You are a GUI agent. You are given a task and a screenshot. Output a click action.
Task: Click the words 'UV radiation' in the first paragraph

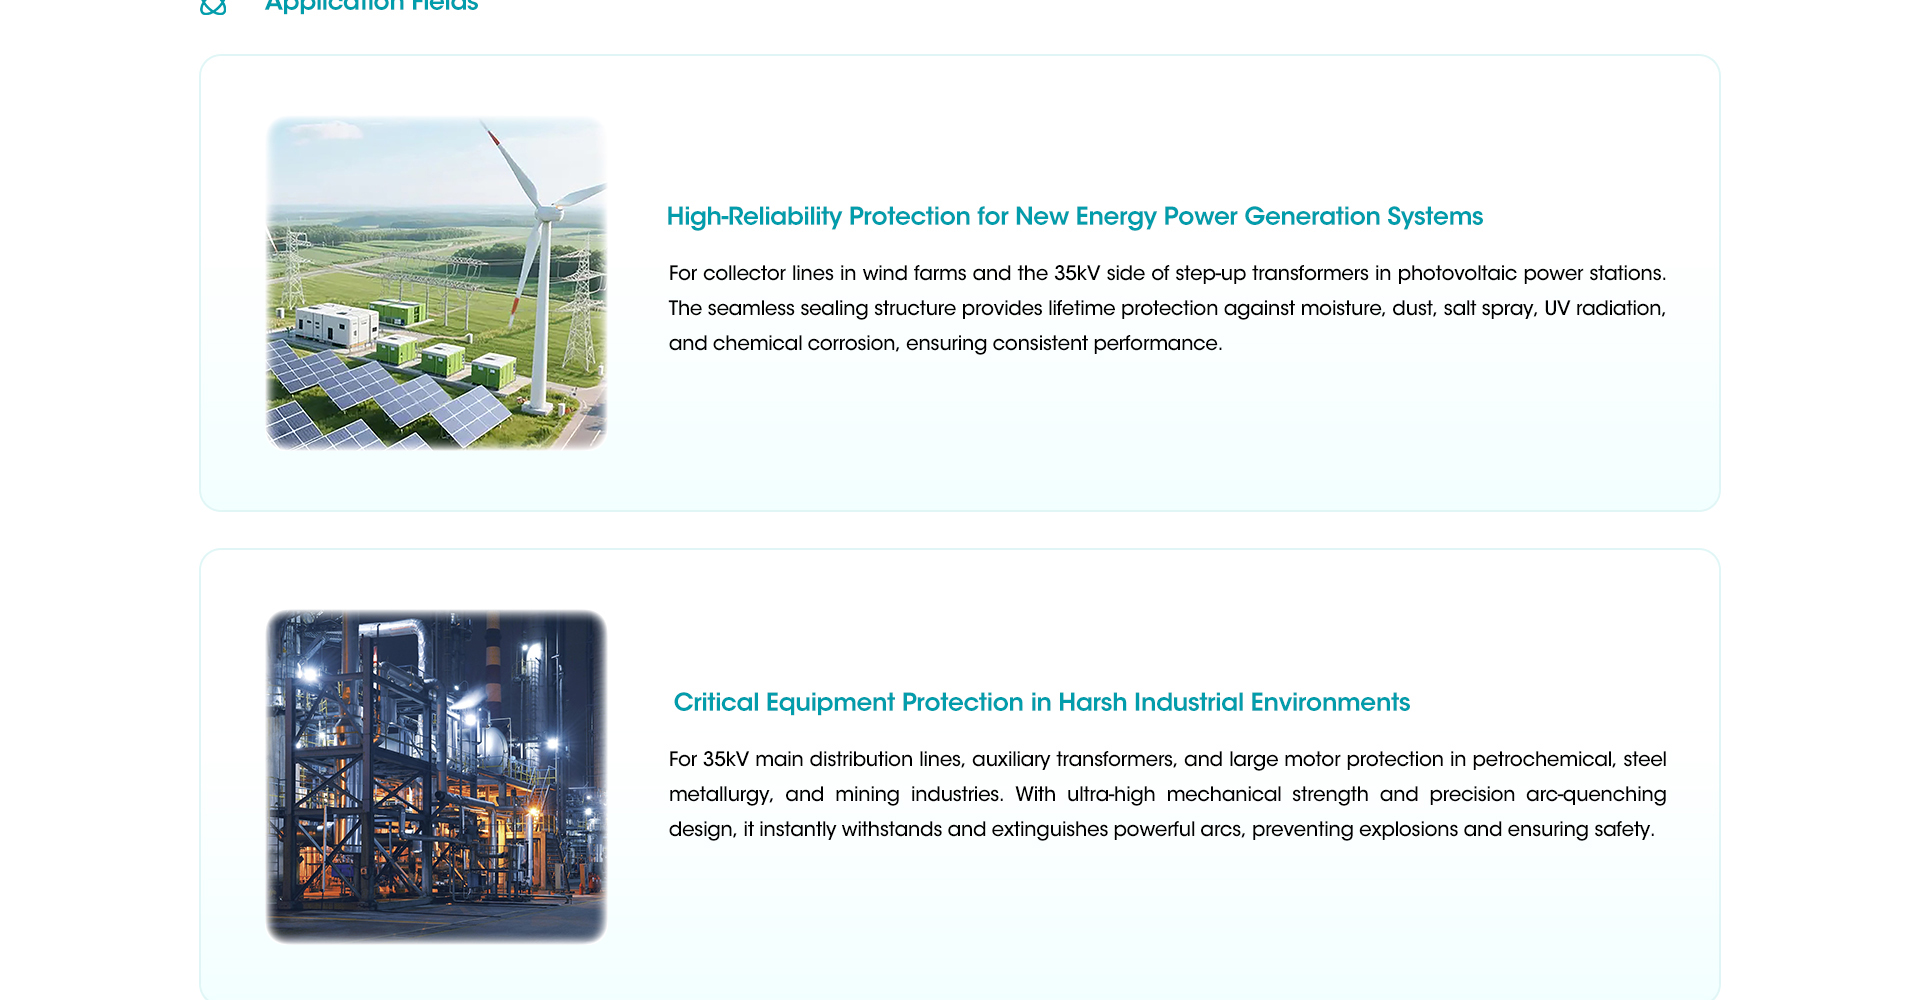[1604, 308]
